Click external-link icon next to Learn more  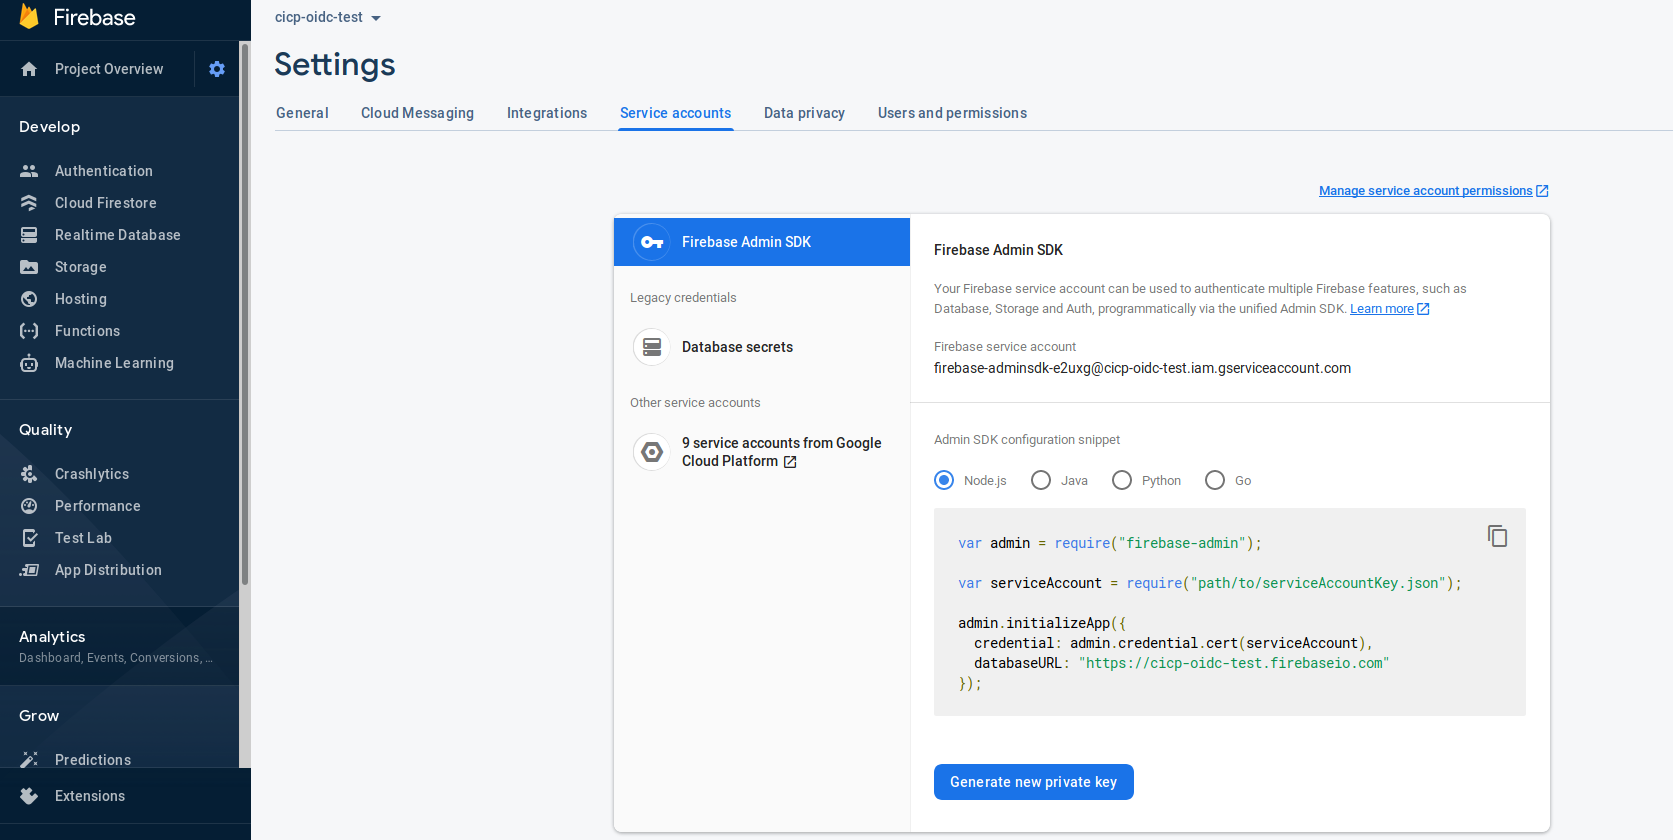(x=1424, y=309)
